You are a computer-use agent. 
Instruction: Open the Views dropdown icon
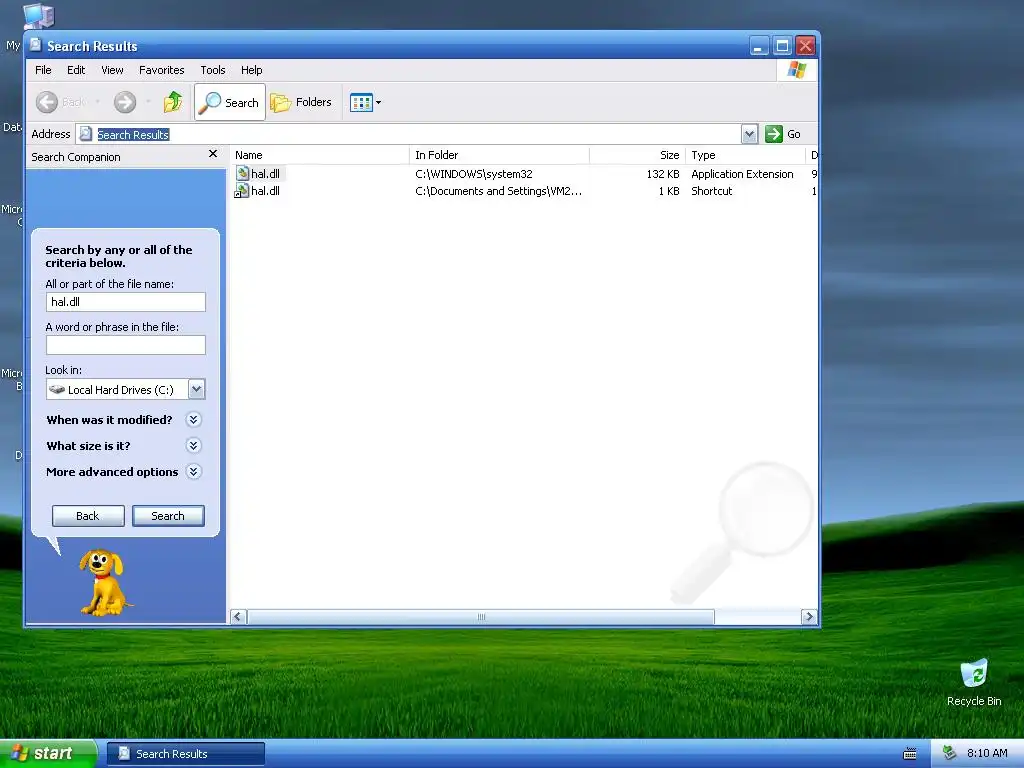(365, 102)
